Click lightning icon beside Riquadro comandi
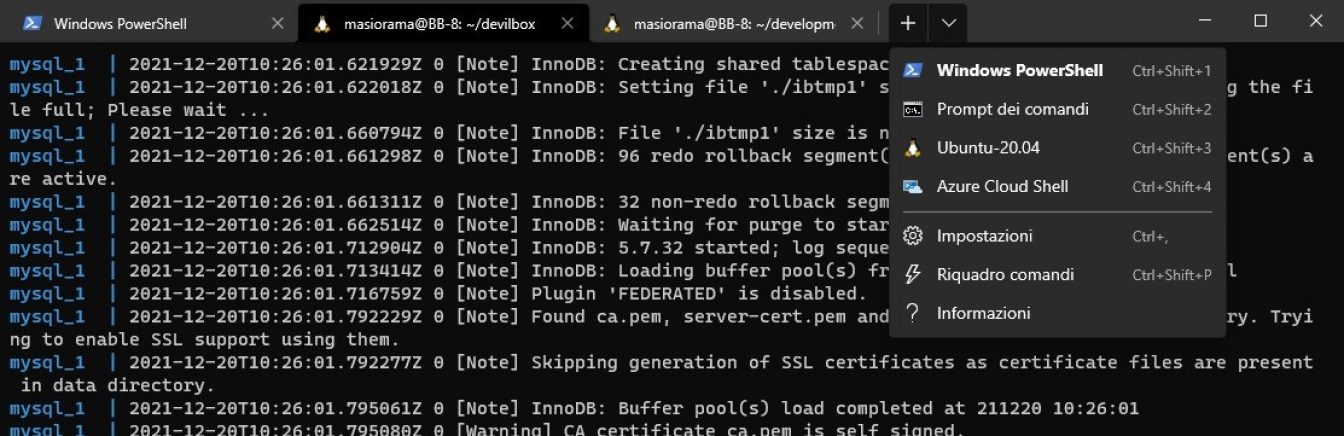Viewport: 1344px width, 436px height. pos(912,275)
